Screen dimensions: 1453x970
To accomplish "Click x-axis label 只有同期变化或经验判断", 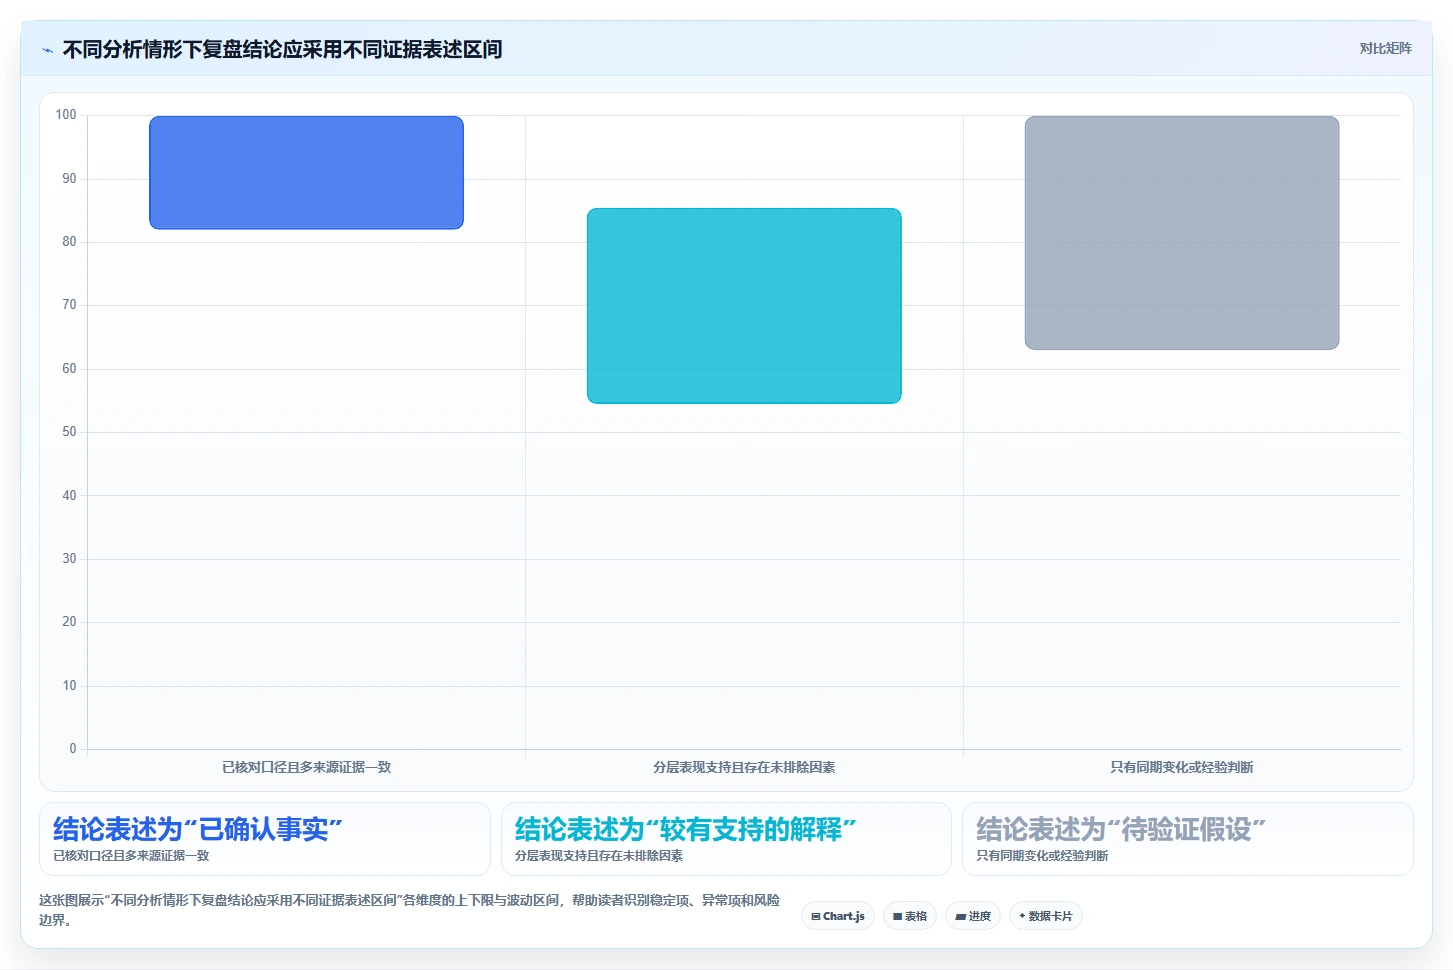I will tap(1182, 767).
